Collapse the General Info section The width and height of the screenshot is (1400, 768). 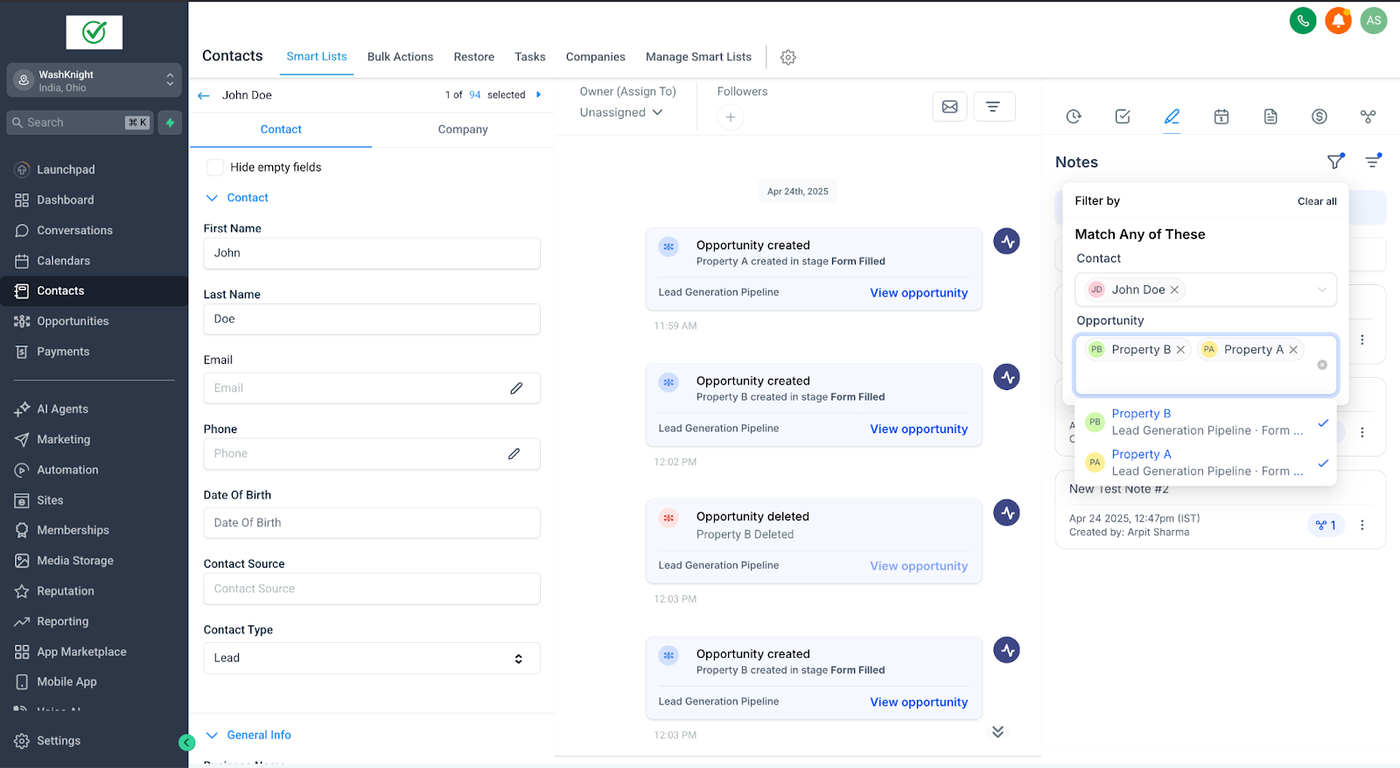pyautogui.click(x=212, y=735)
